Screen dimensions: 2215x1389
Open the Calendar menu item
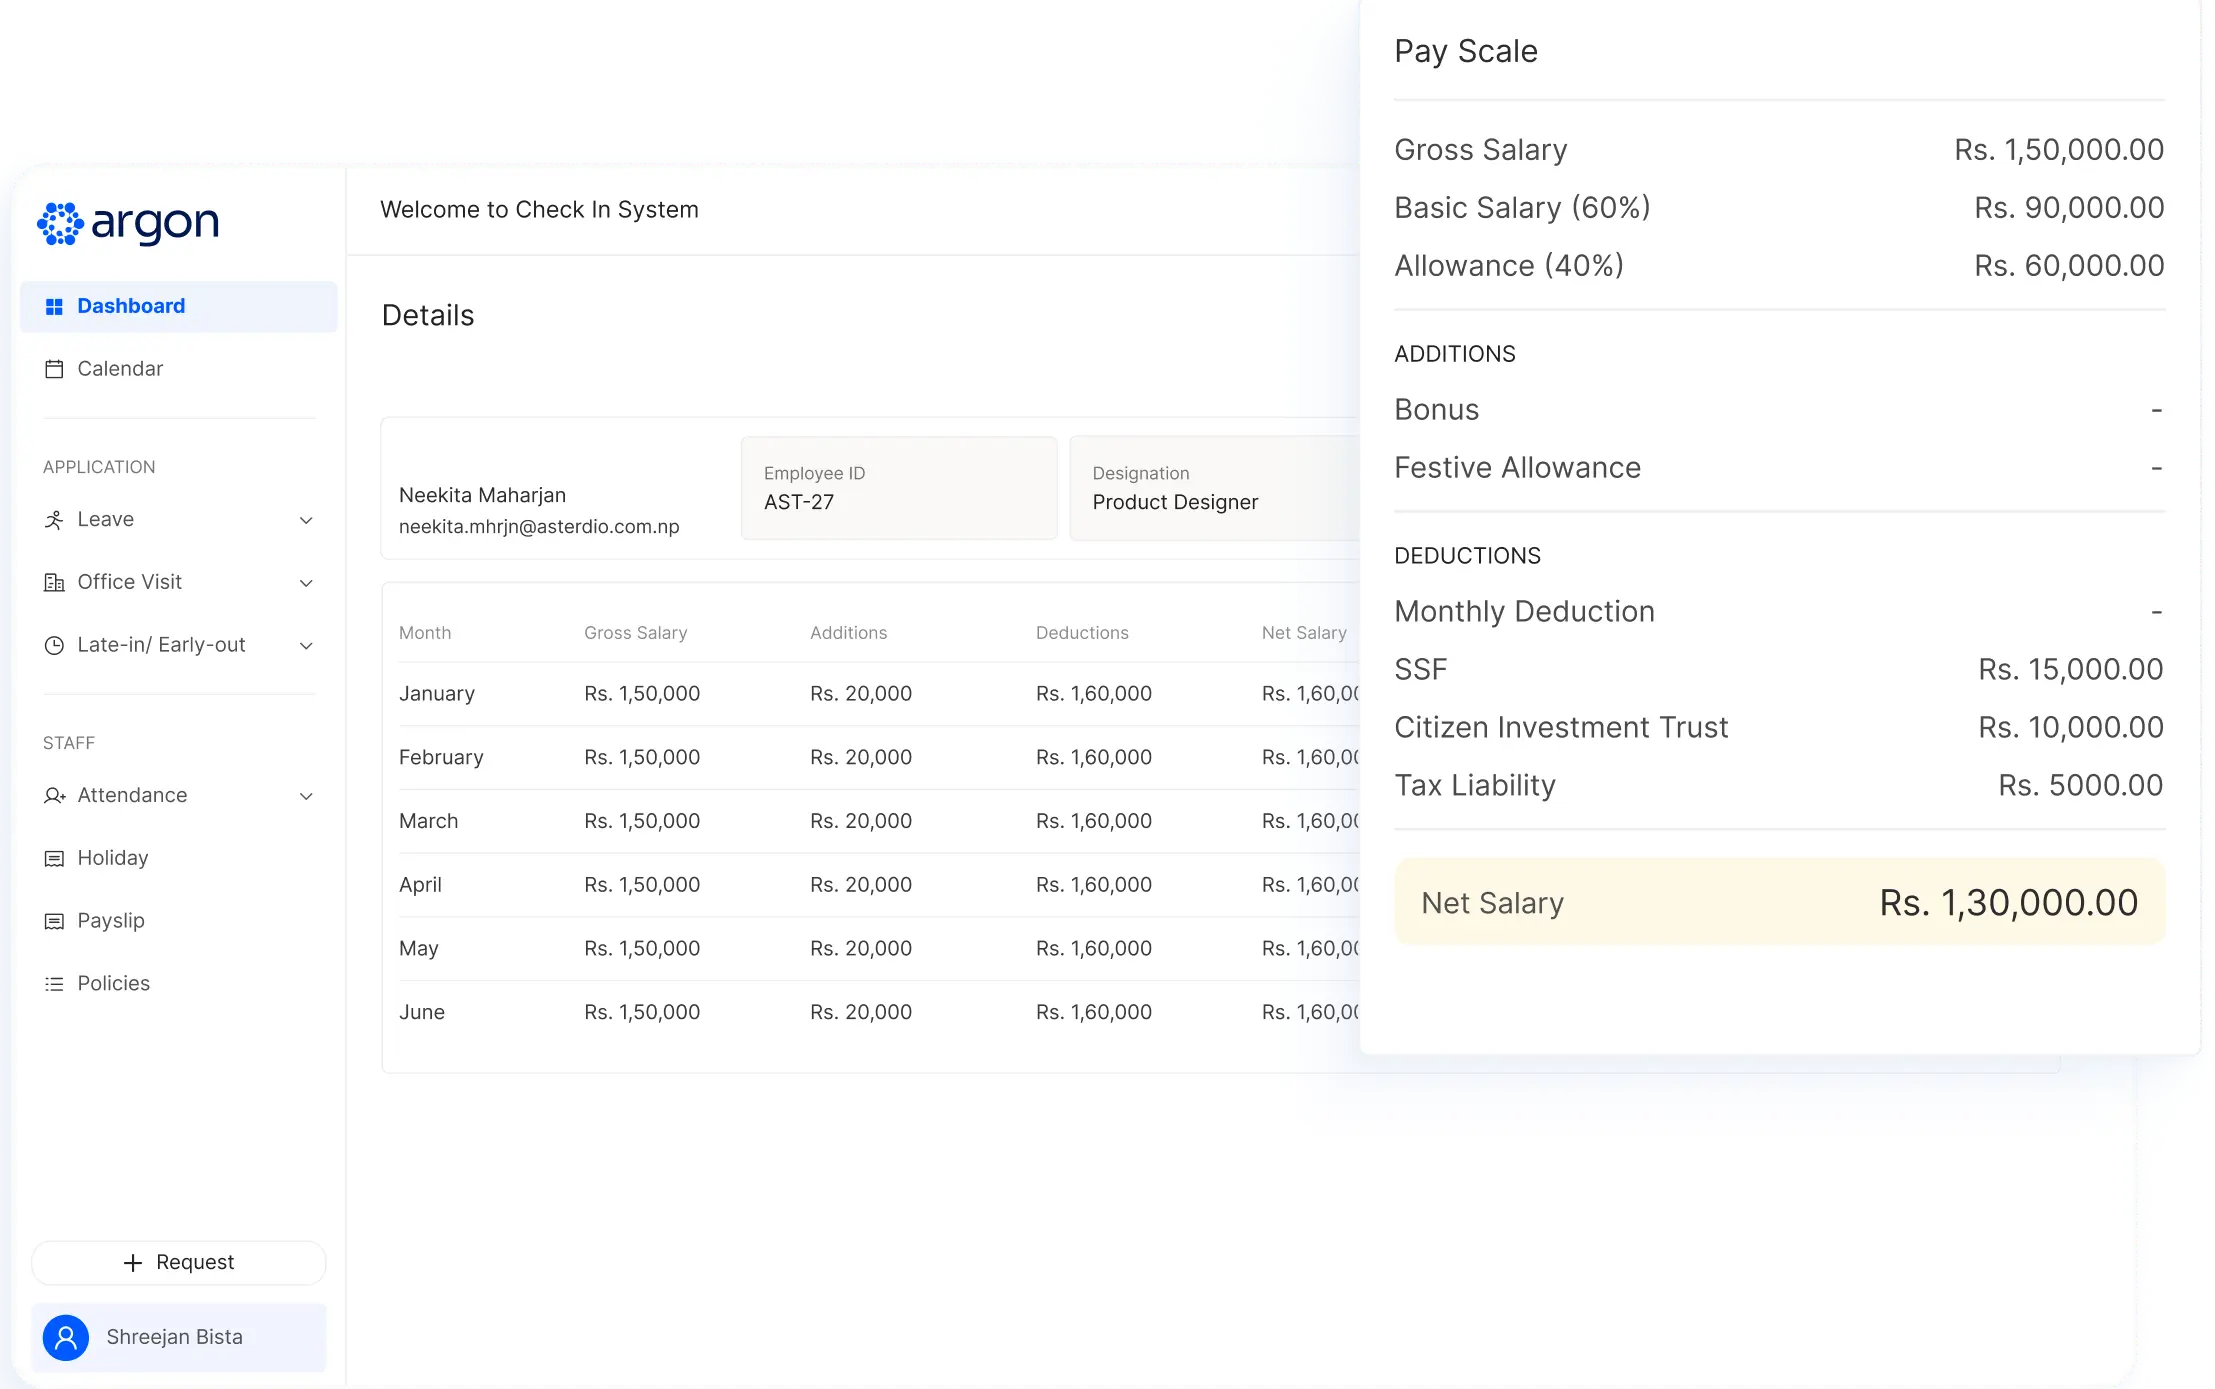120,369
